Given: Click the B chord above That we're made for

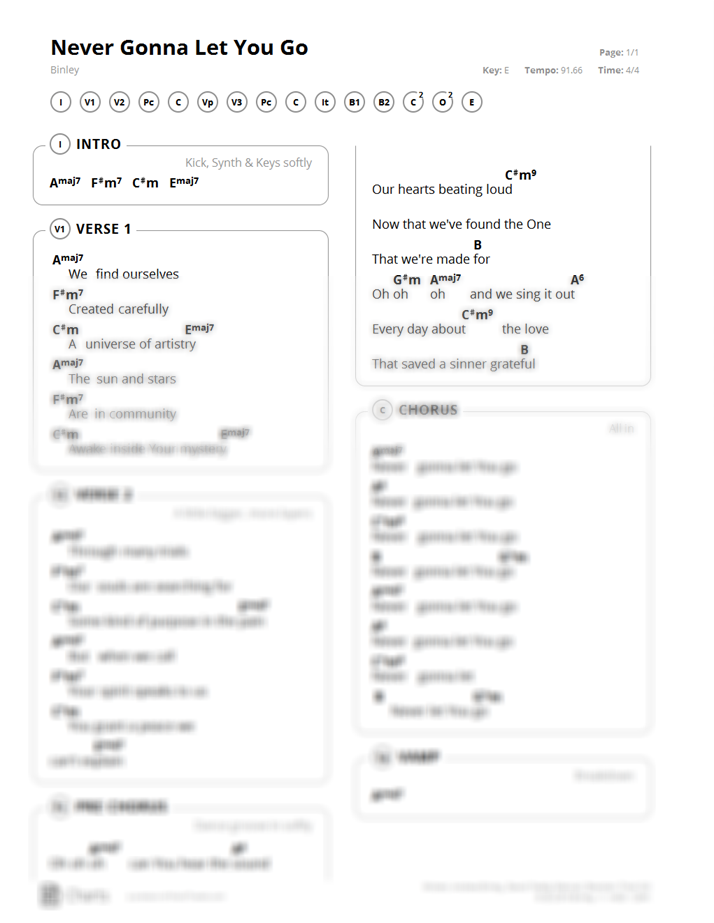Looking at the screenshot, I should tap(478, 245).
